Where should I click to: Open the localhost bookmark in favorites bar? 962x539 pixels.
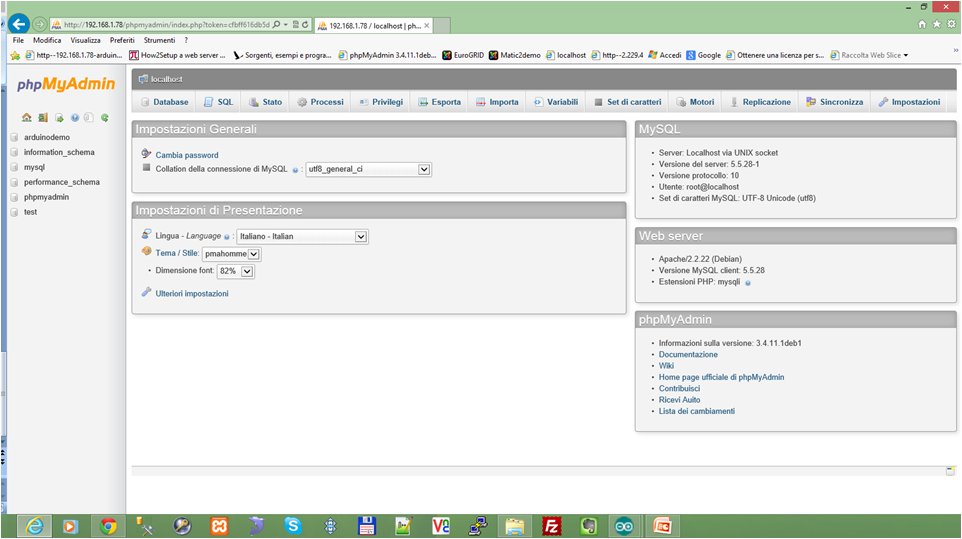[x=566, y=55]
